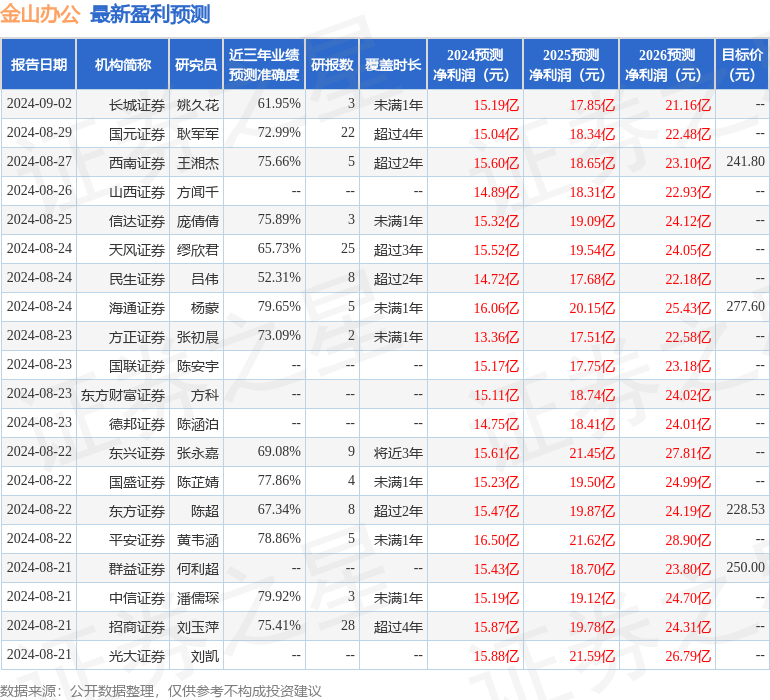
Task: Click 2024 forecast 14.89亿
Action: (496, 192)
